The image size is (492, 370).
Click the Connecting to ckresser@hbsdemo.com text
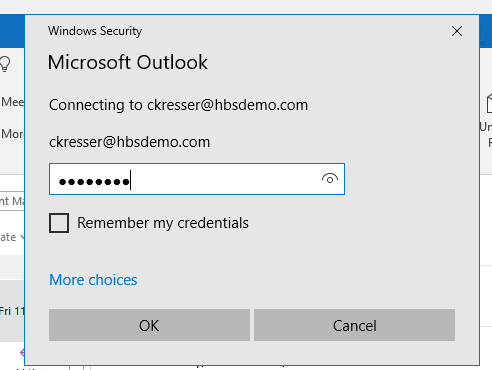click(179, 105)
